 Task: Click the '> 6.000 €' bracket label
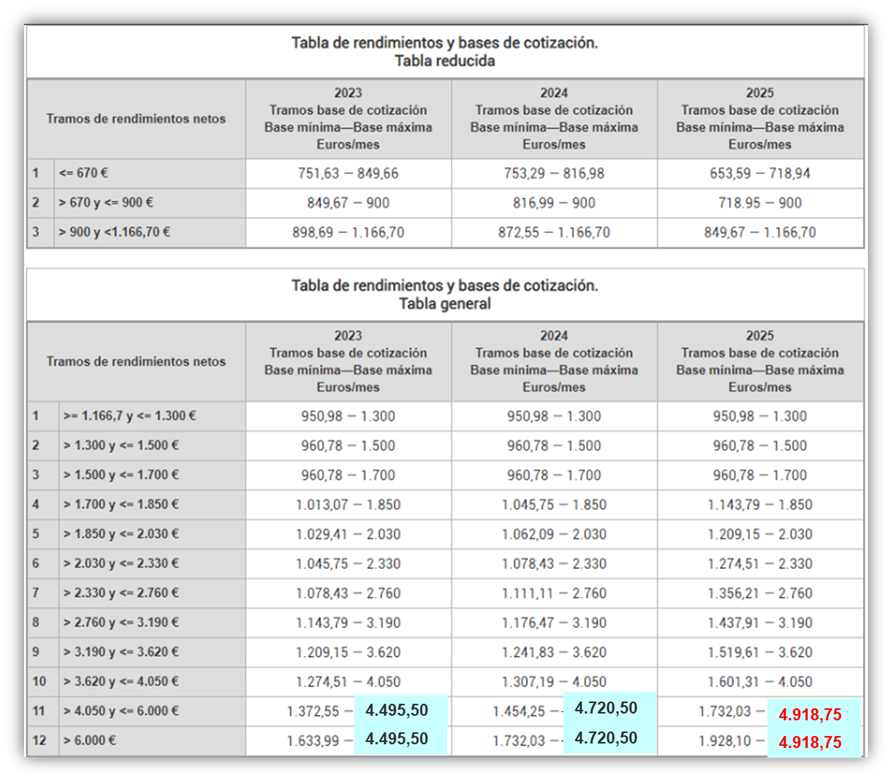click(x=89, y=741)
